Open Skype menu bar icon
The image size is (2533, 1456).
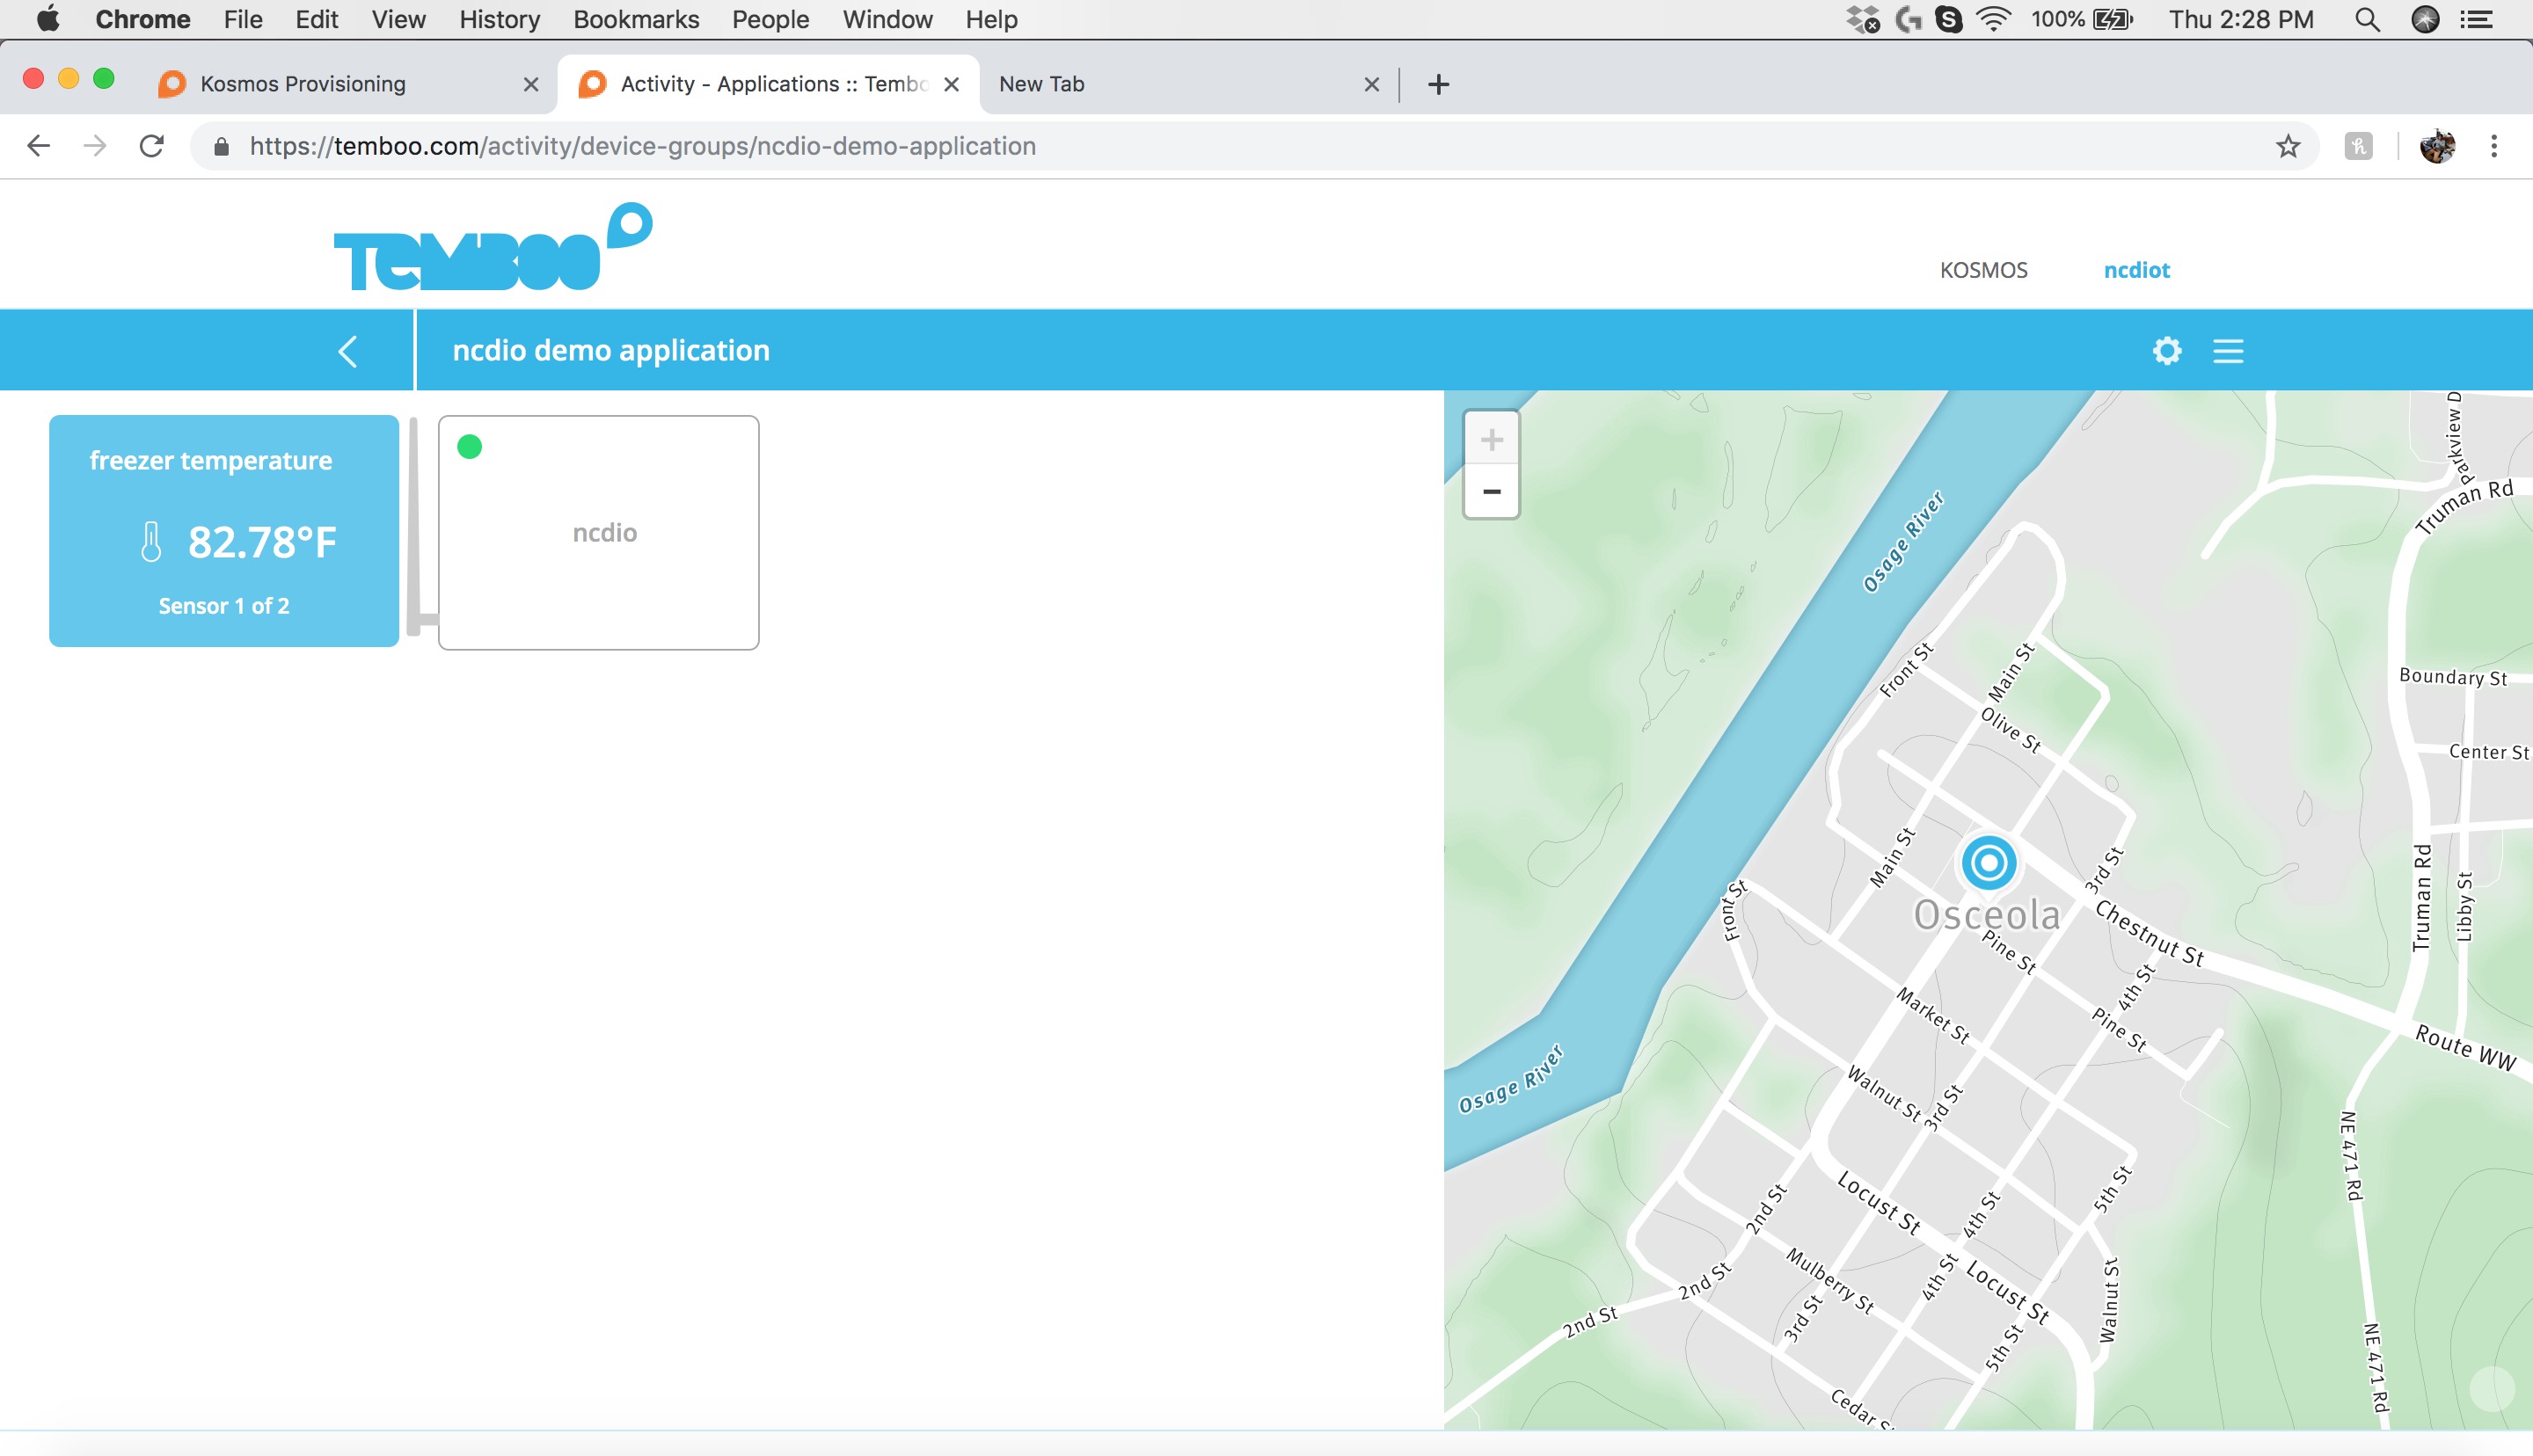click(1949, 19)
